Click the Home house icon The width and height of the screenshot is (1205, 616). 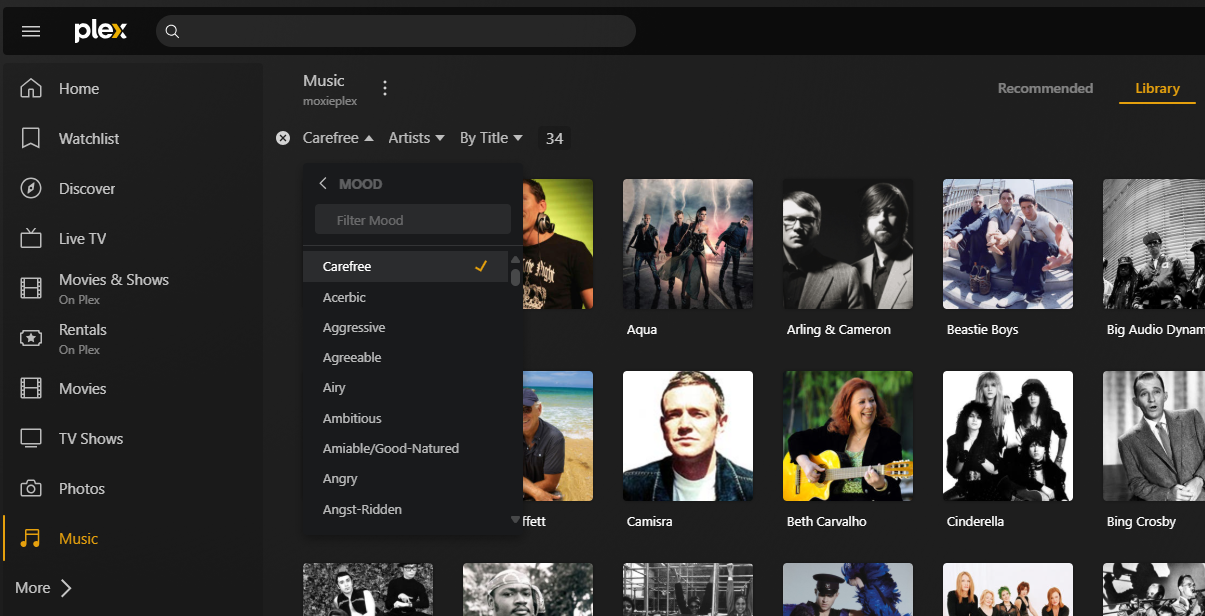point(31,88)
